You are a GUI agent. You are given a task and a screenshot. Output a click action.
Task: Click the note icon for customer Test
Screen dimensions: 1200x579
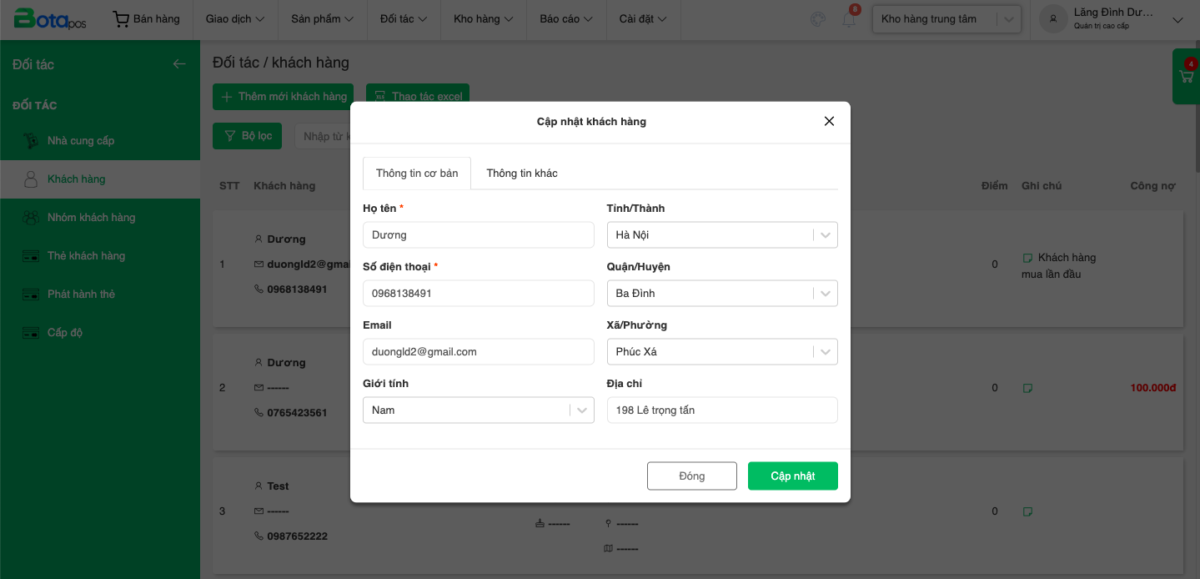pos(1027,511)
